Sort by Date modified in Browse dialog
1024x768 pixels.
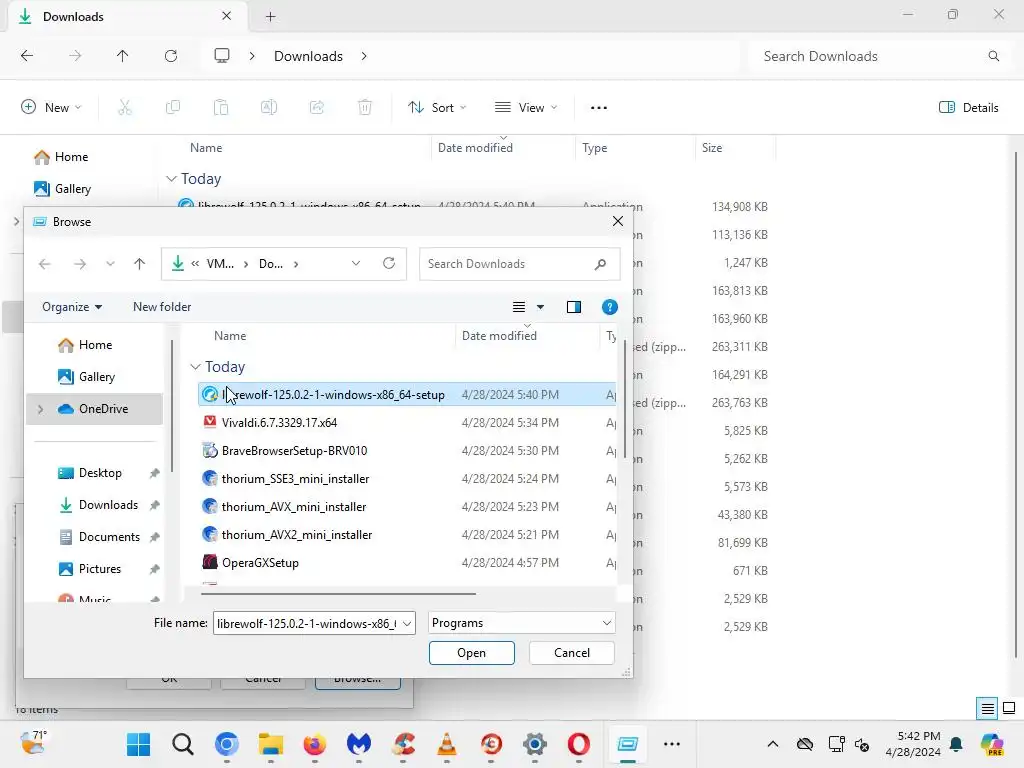(x=499, y=336)
